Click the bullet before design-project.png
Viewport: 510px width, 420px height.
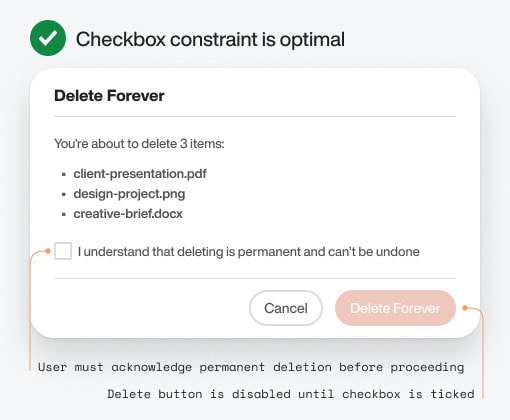coord(64,194)
